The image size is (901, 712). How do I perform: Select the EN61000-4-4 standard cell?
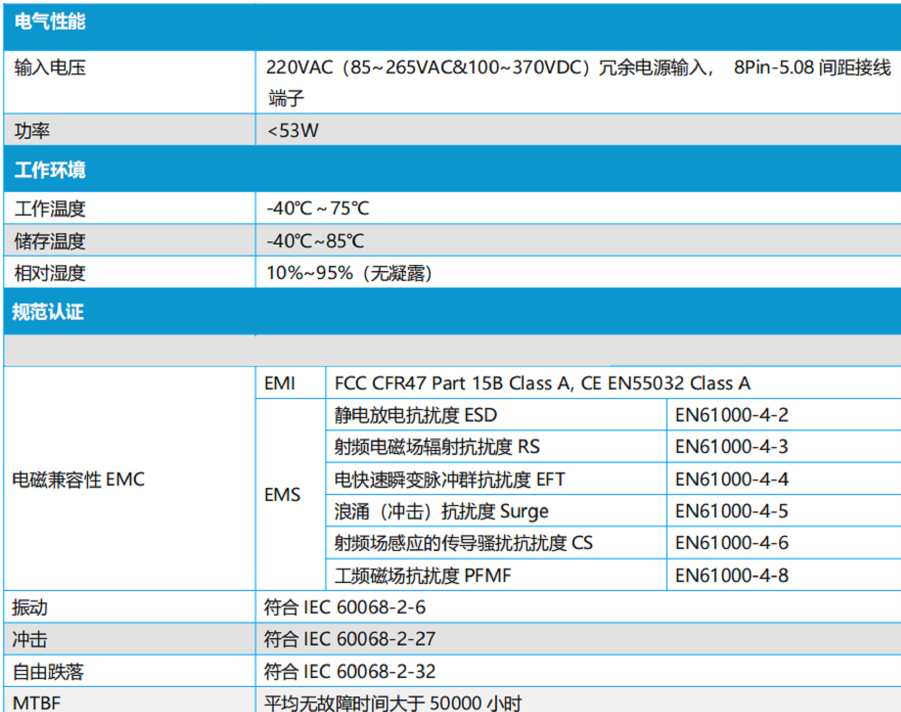click(784, 479)
